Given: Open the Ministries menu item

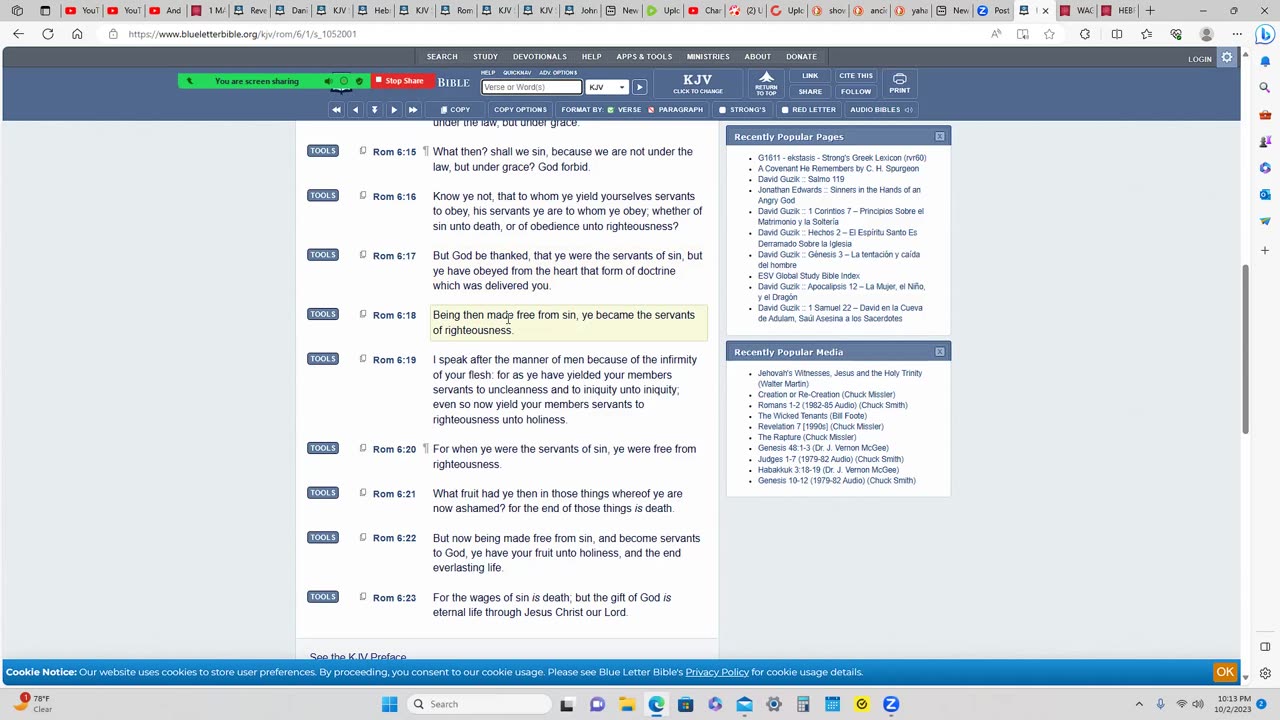Looking at the screenshot, I should pyautogui.click(x=708, y=57).
